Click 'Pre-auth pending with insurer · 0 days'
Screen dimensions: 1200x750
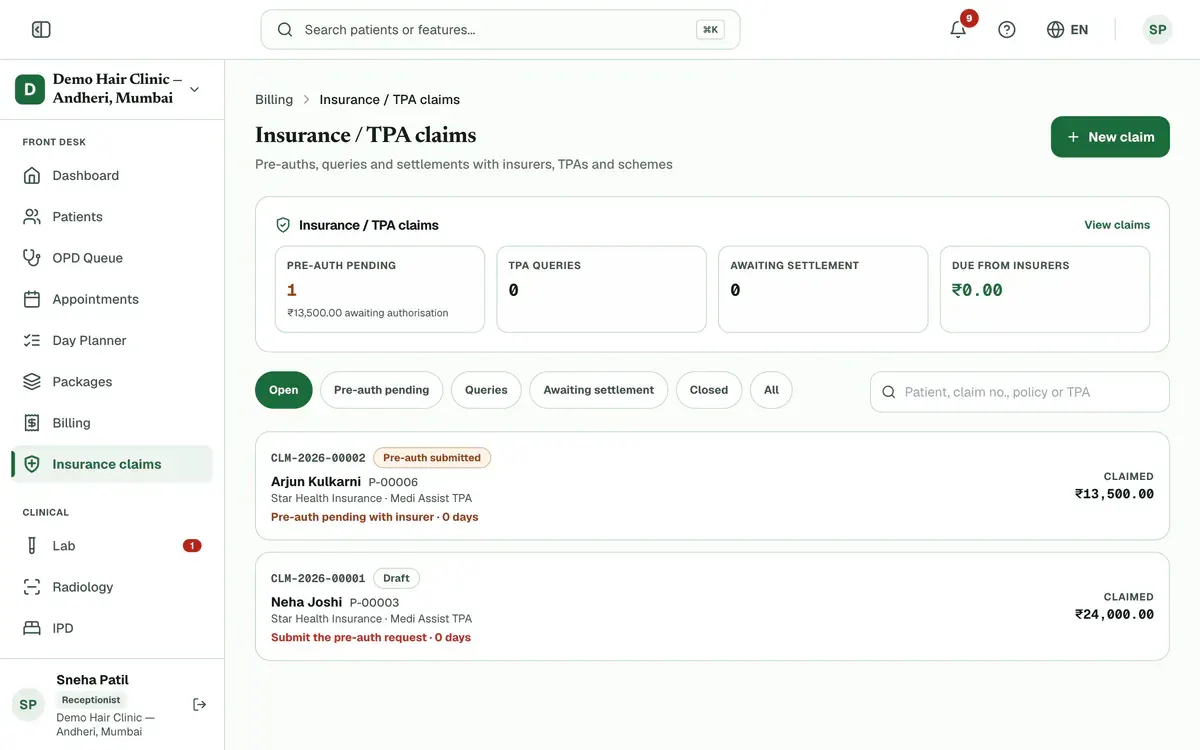(x=375, y=517)
